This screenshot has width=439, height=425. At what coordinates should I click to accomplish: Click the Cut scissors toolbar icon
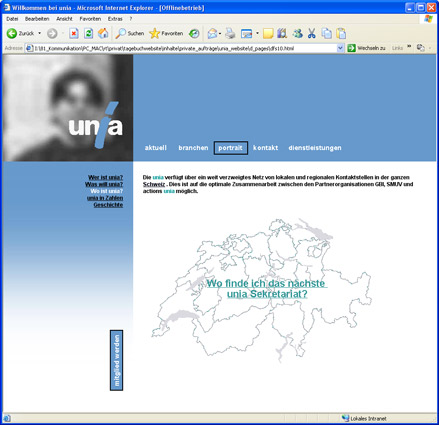click(x=312, y=33)
